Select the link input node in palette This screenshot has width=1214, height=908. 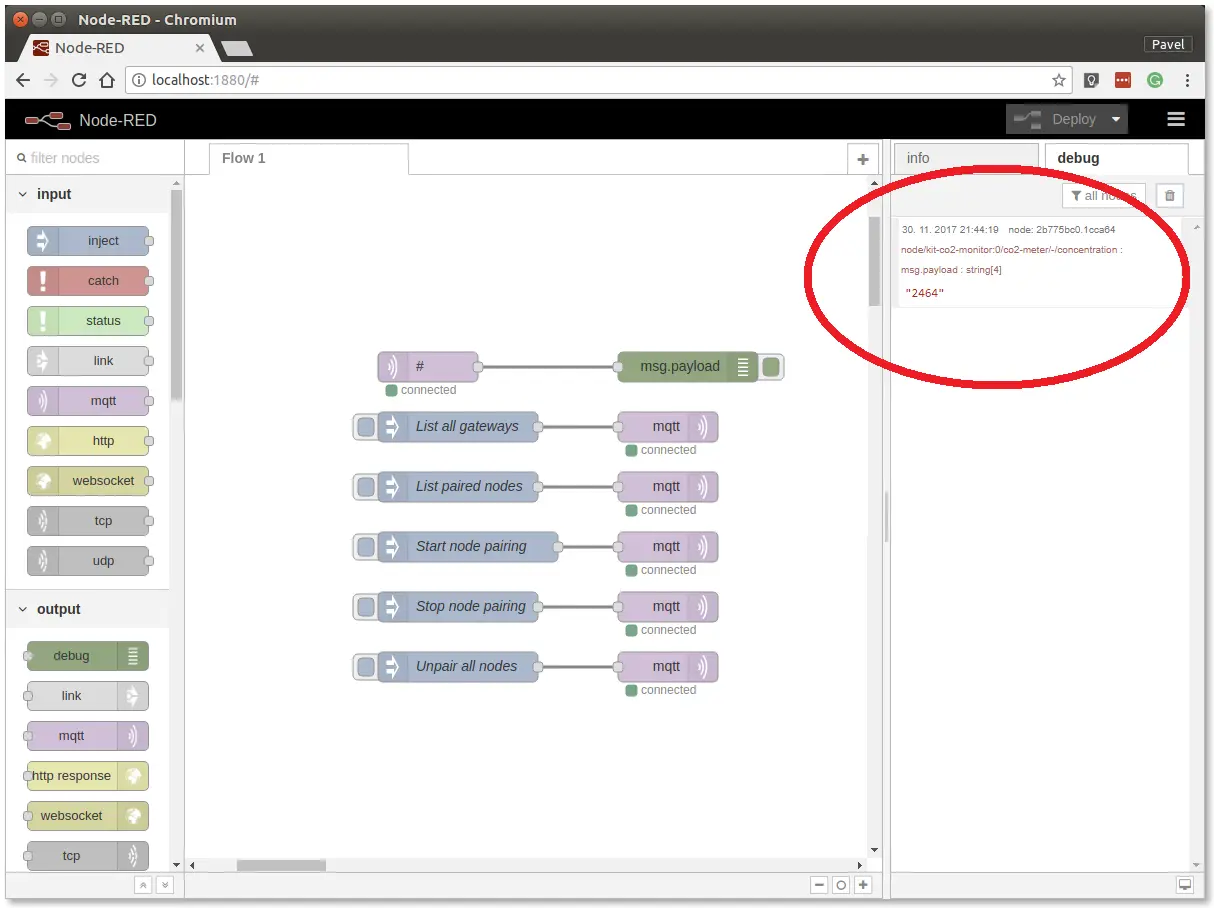click(x=88, y=361)
